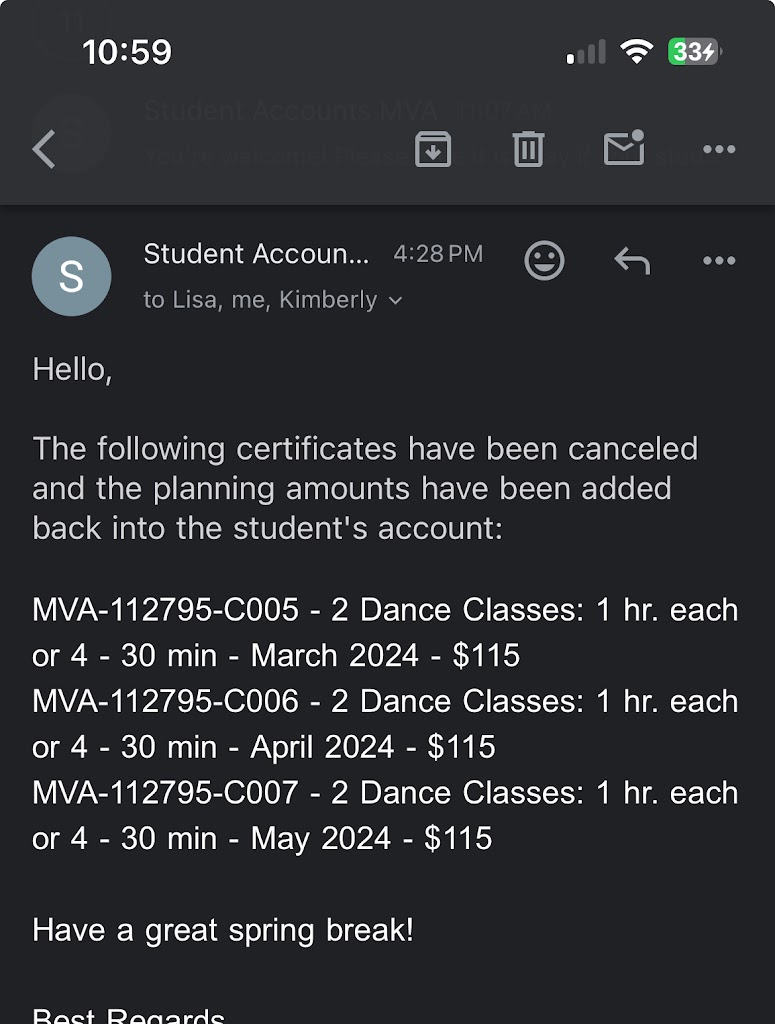
Task: Tap the back arrow to leave the email
Action: (x=44, y=150)
